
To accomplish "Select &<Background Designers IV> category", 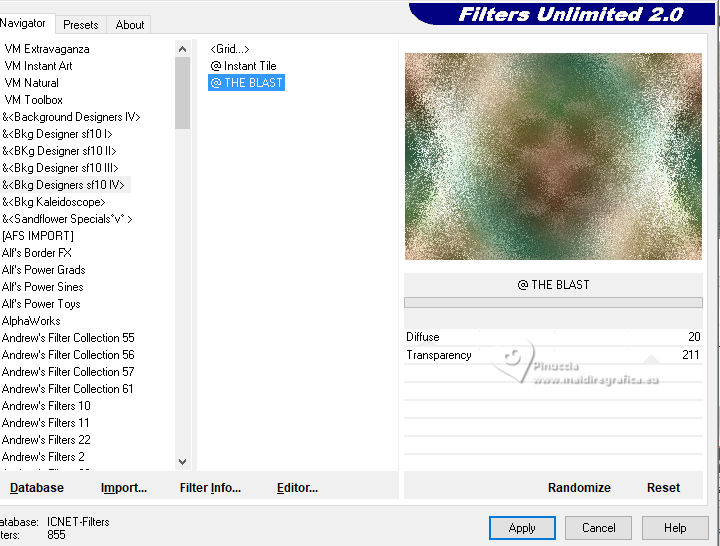I will coord(71,117).
